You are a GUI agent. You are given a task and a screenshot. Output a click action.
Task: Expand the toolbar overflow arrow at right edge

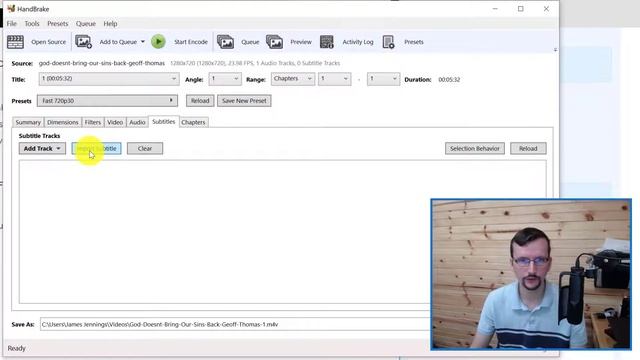555,50
